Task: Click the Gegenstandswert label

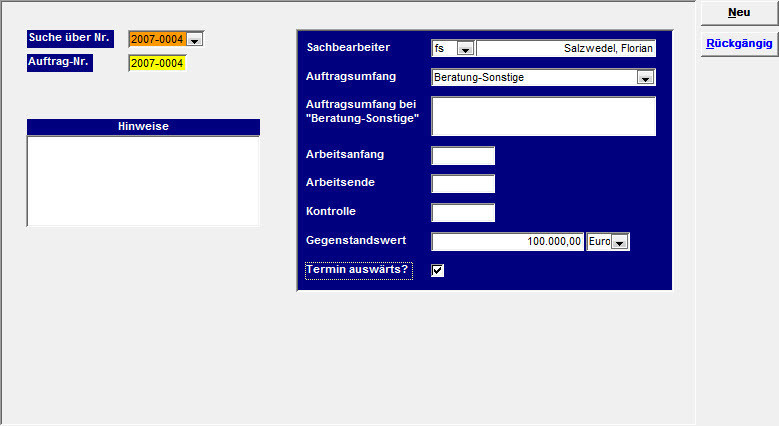Action: (x=356, y=241)
